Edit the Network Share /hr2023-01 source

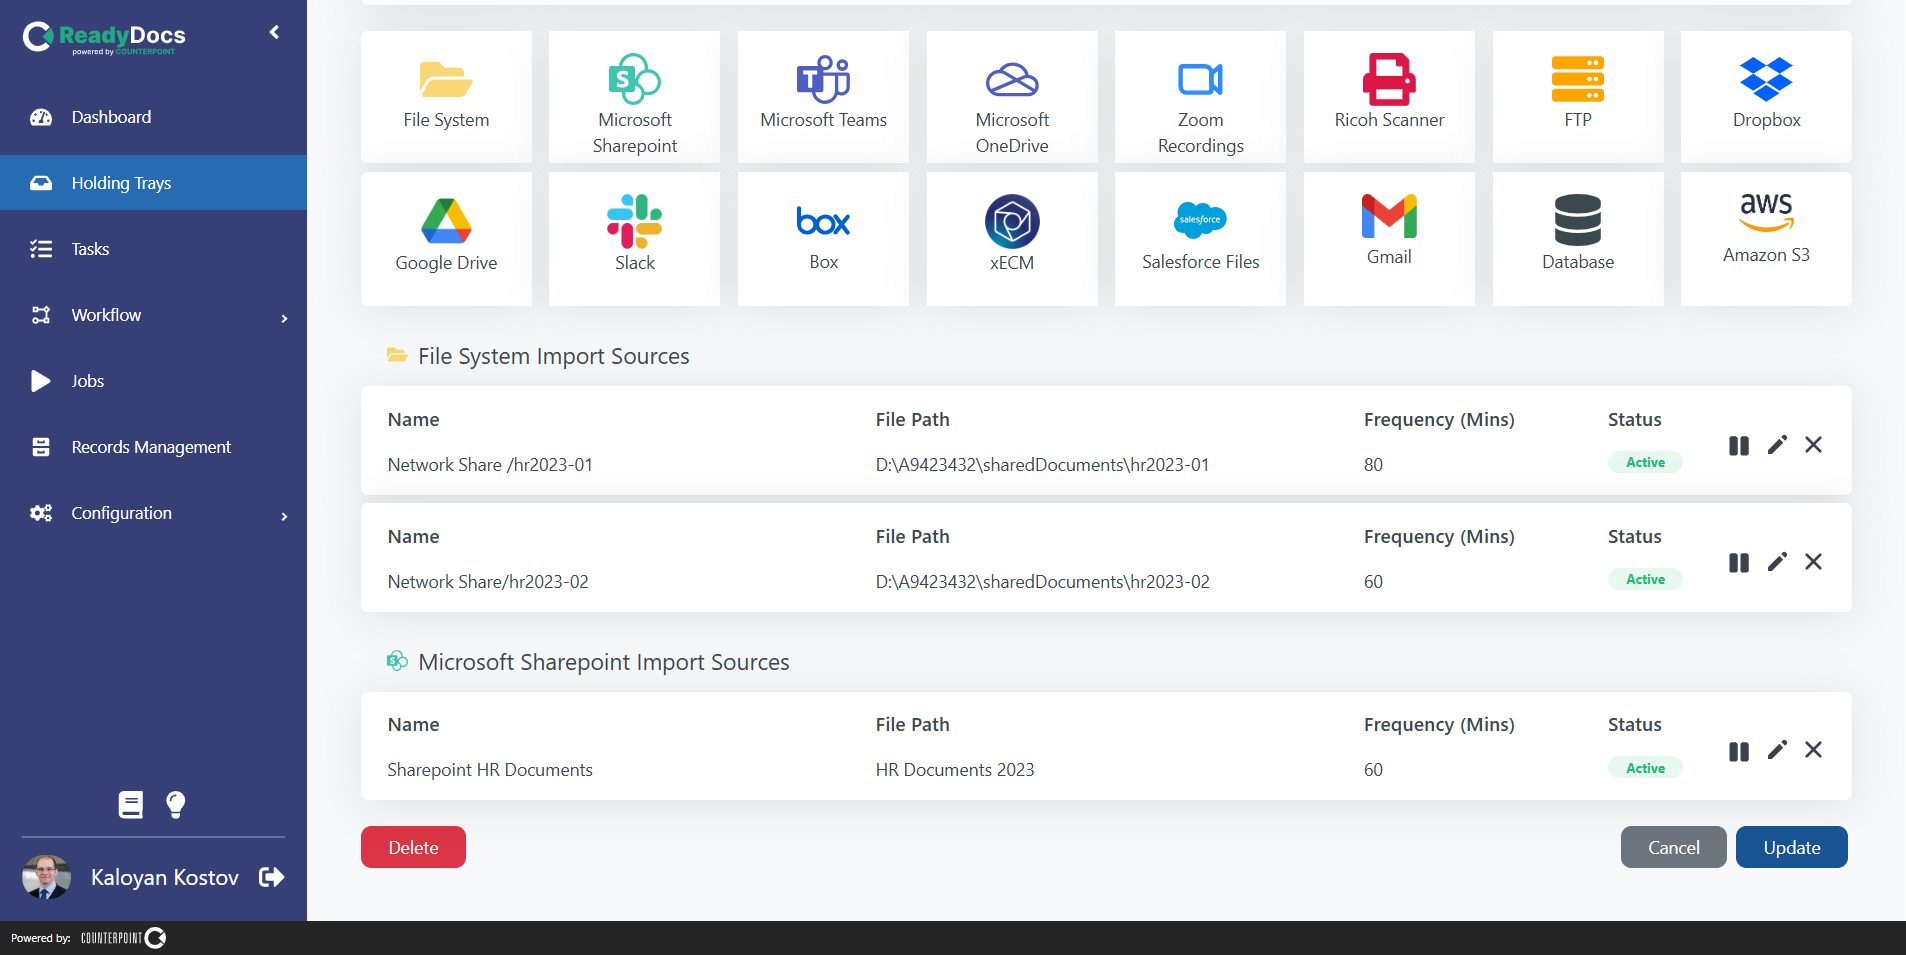[x=1777, y=445]
